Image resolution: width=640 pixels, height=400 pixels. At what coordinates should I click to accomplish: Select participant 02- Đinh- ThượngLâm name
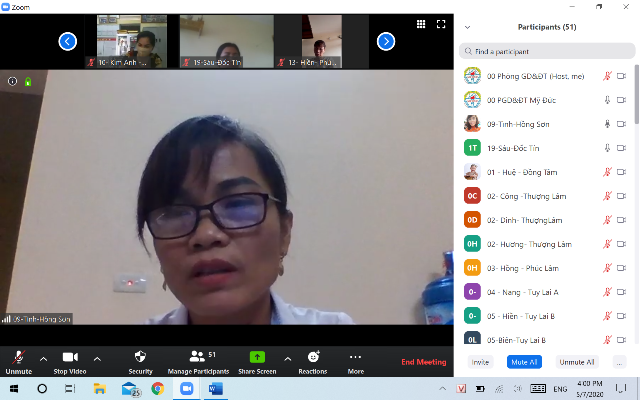(x=524, y=220)
